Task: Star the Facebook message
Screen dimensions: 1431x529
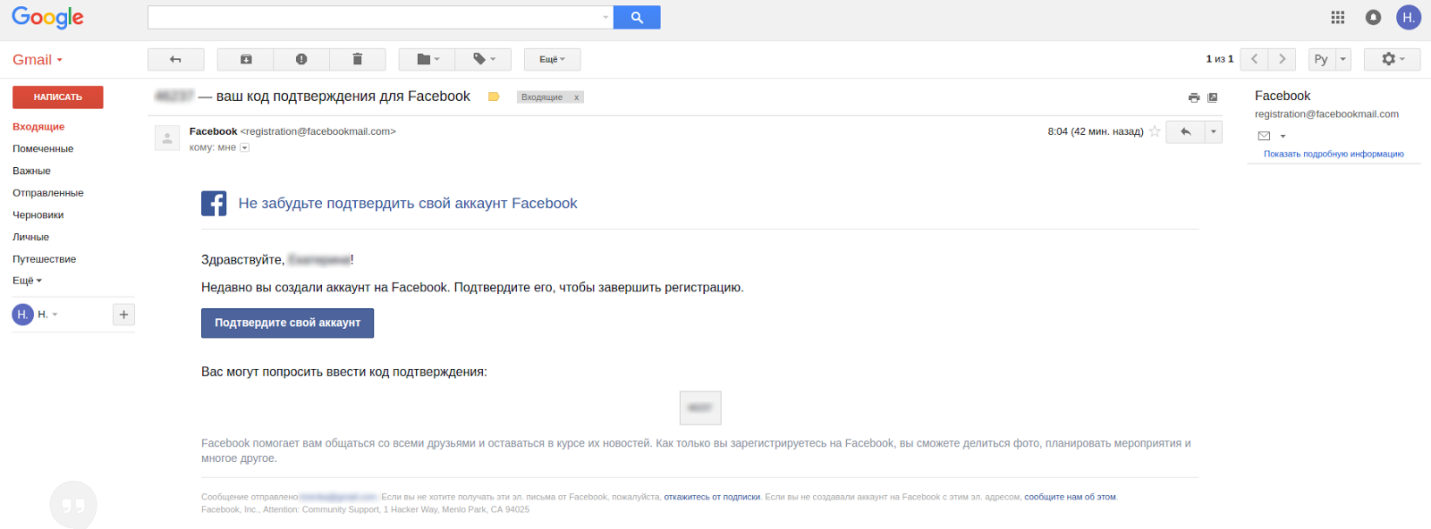Action: (1155, 132)
